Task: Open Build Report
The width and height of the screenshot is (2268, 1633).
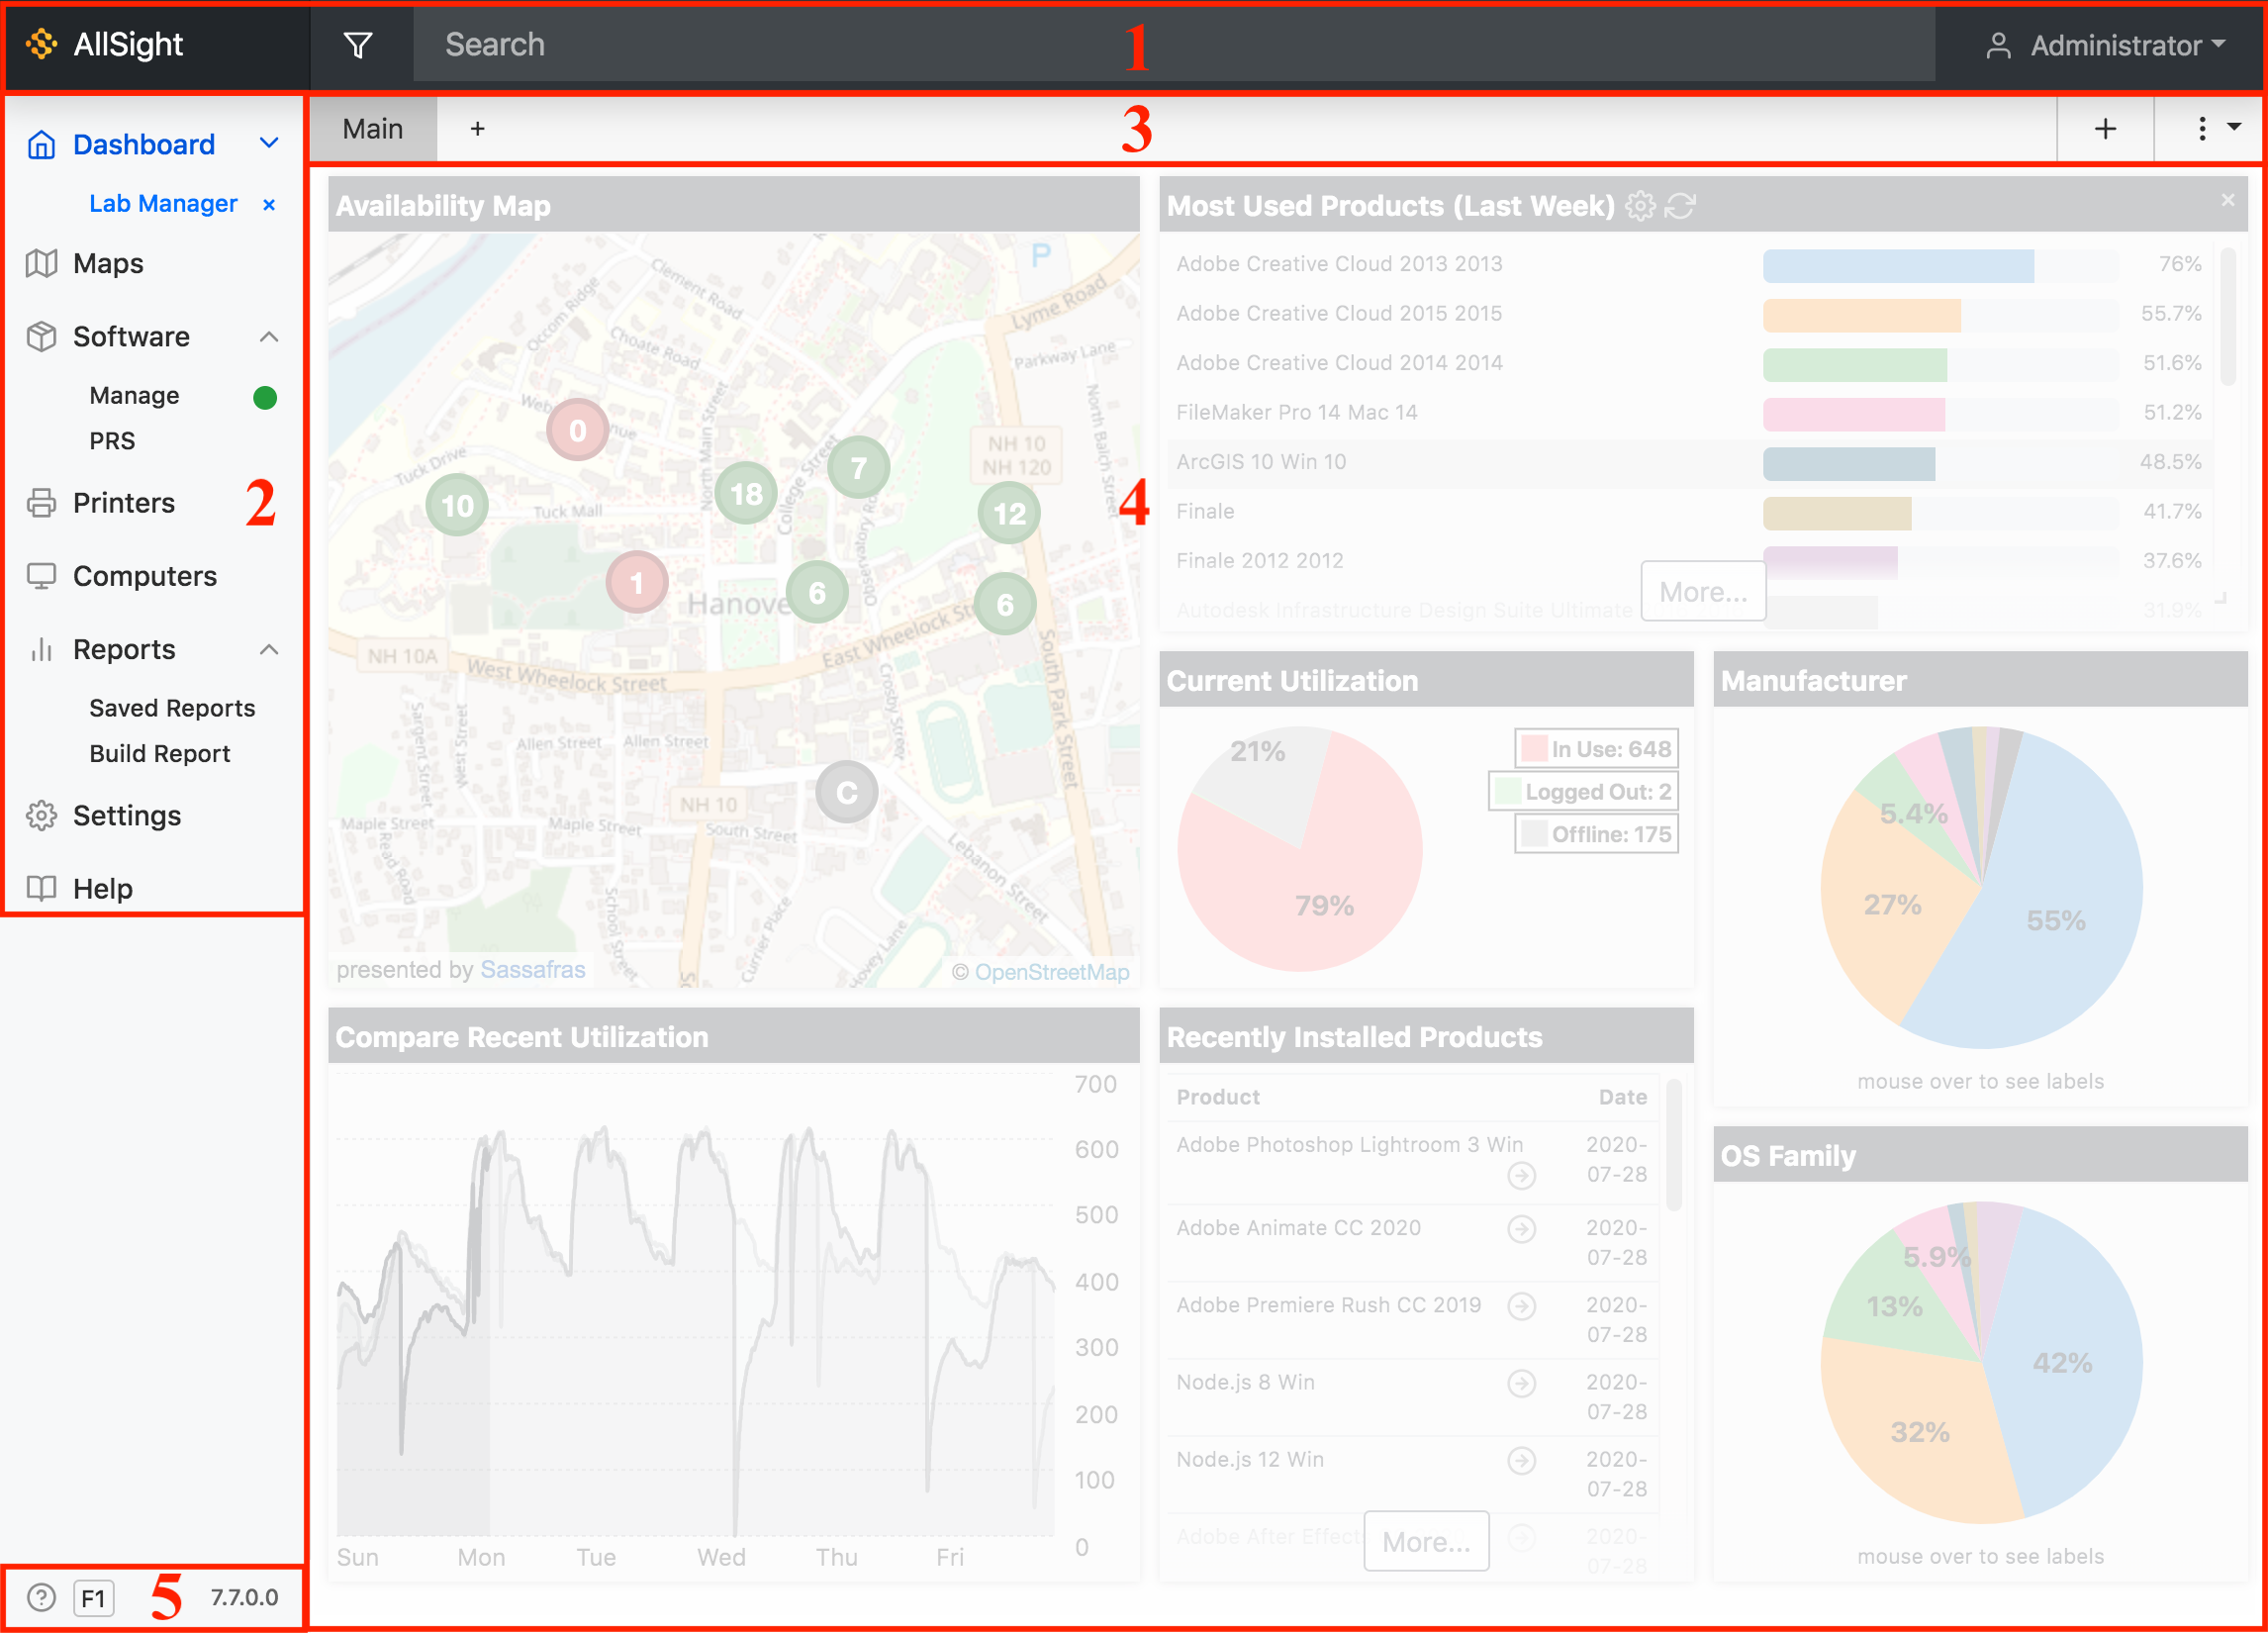Action: click(x=159, y=753)
